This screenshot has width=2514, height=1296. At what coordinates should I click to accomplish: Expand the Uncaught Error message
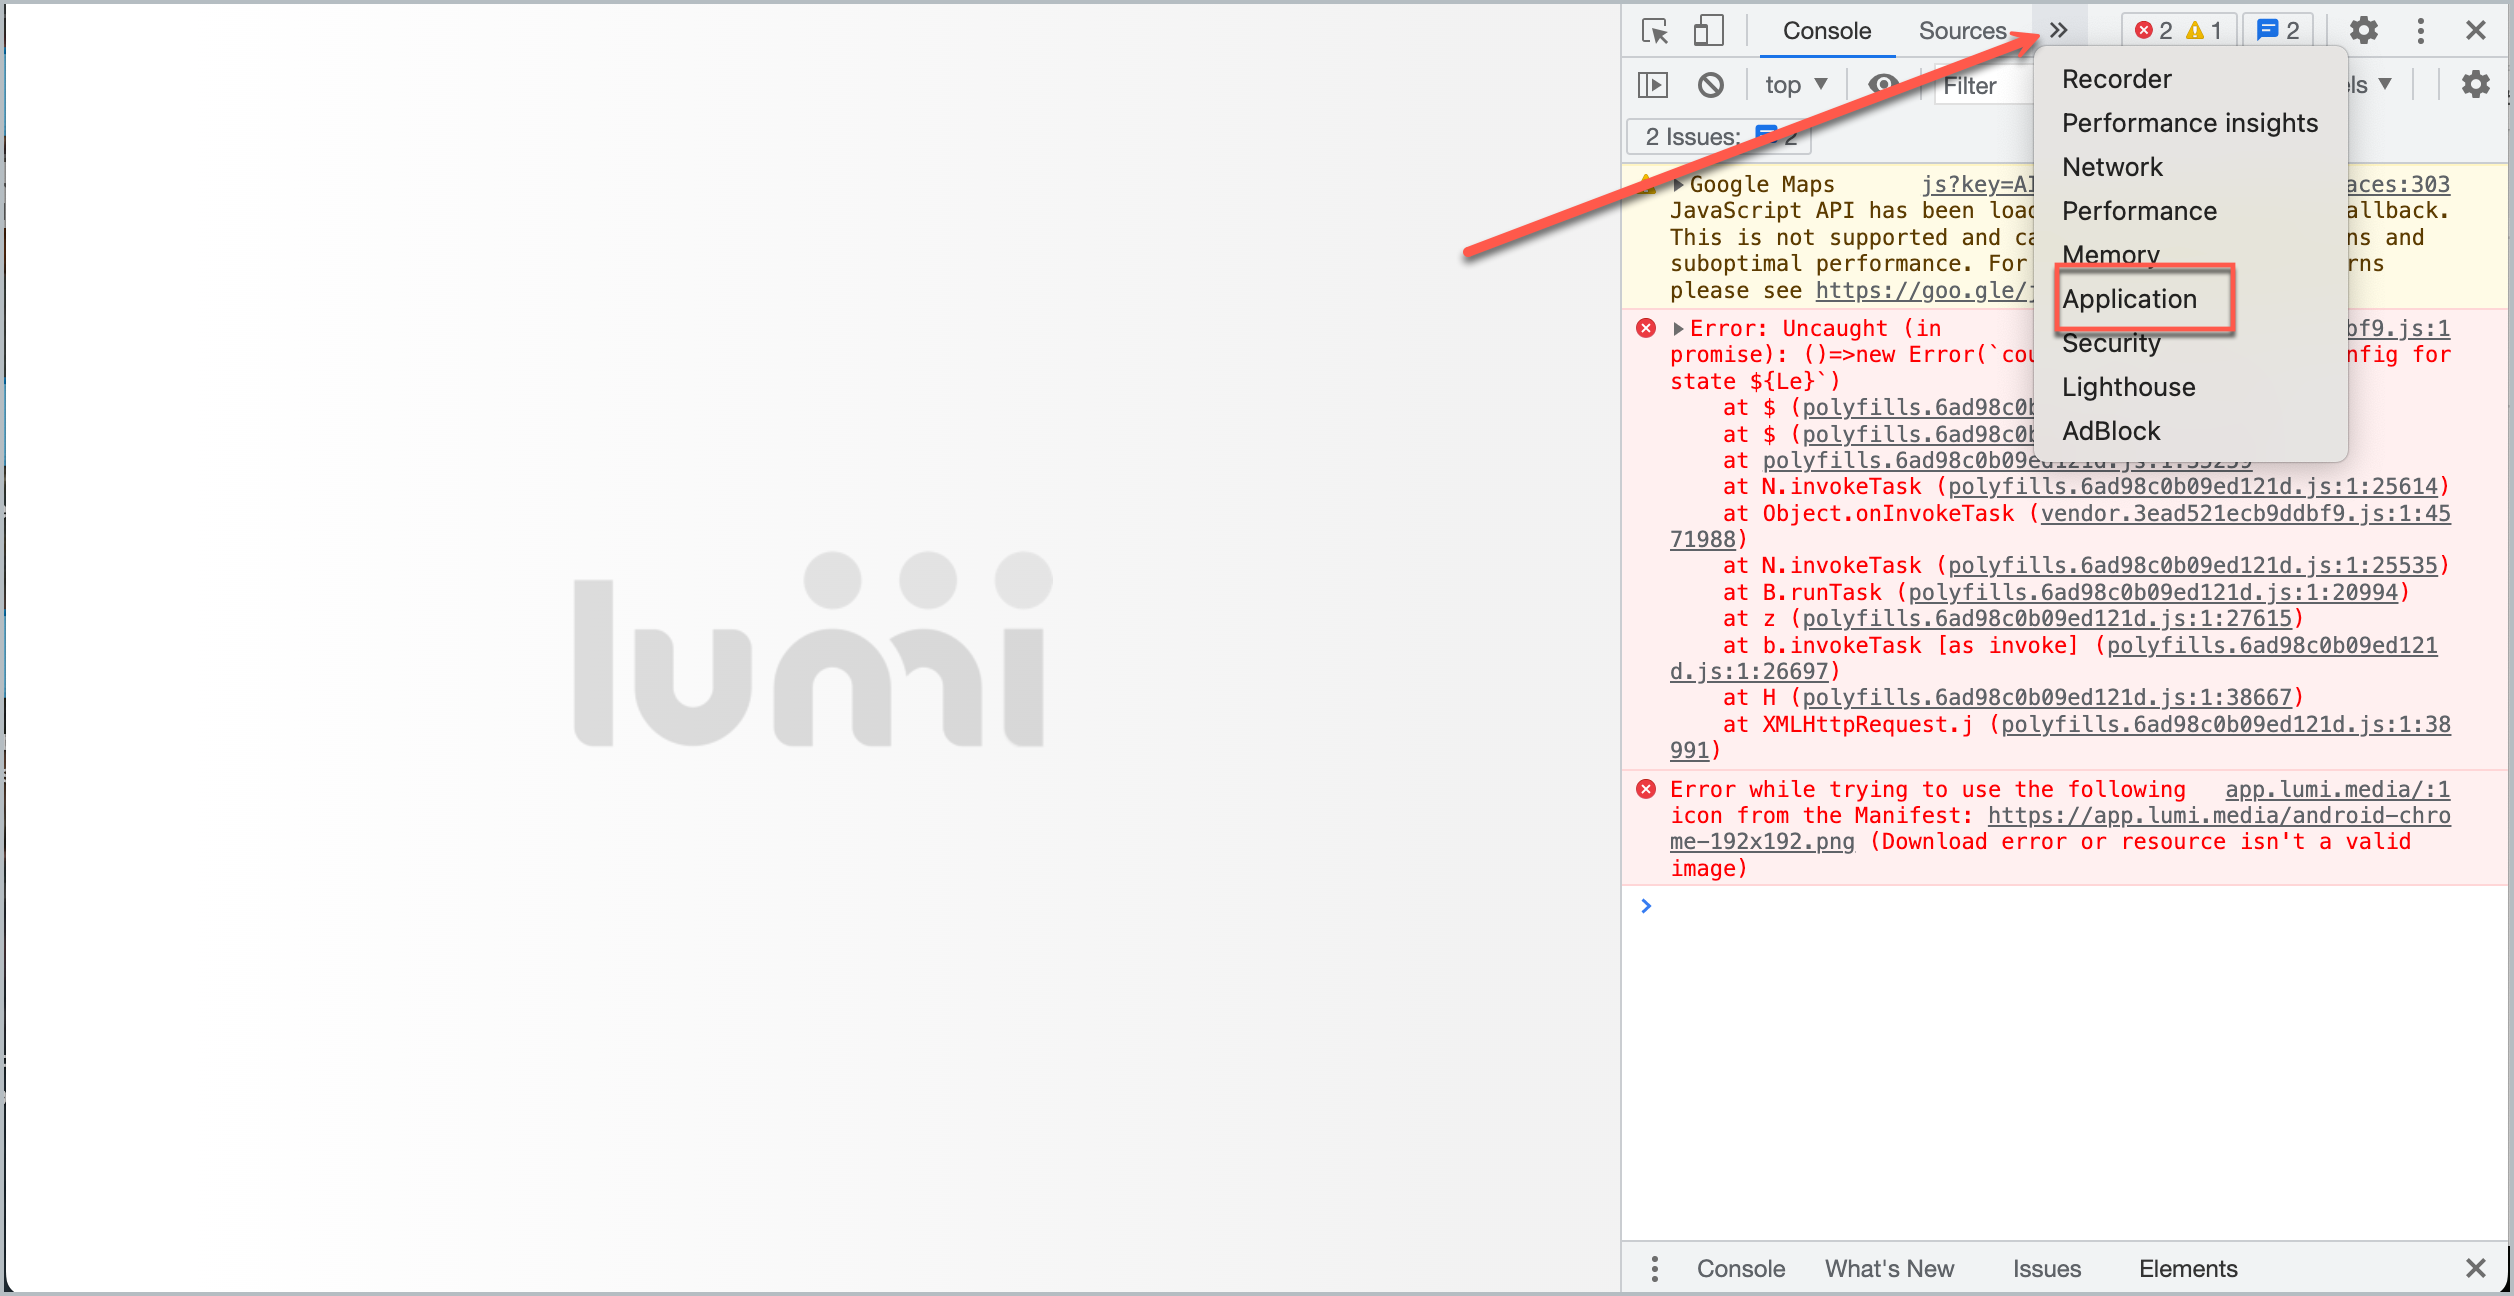coord(1679,329)
